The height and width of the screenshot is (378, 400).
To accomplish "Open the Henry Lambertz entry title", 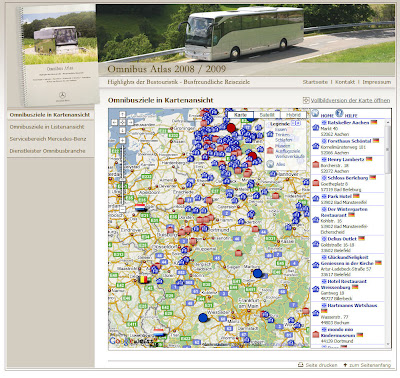I will click(x=346, y=159).
